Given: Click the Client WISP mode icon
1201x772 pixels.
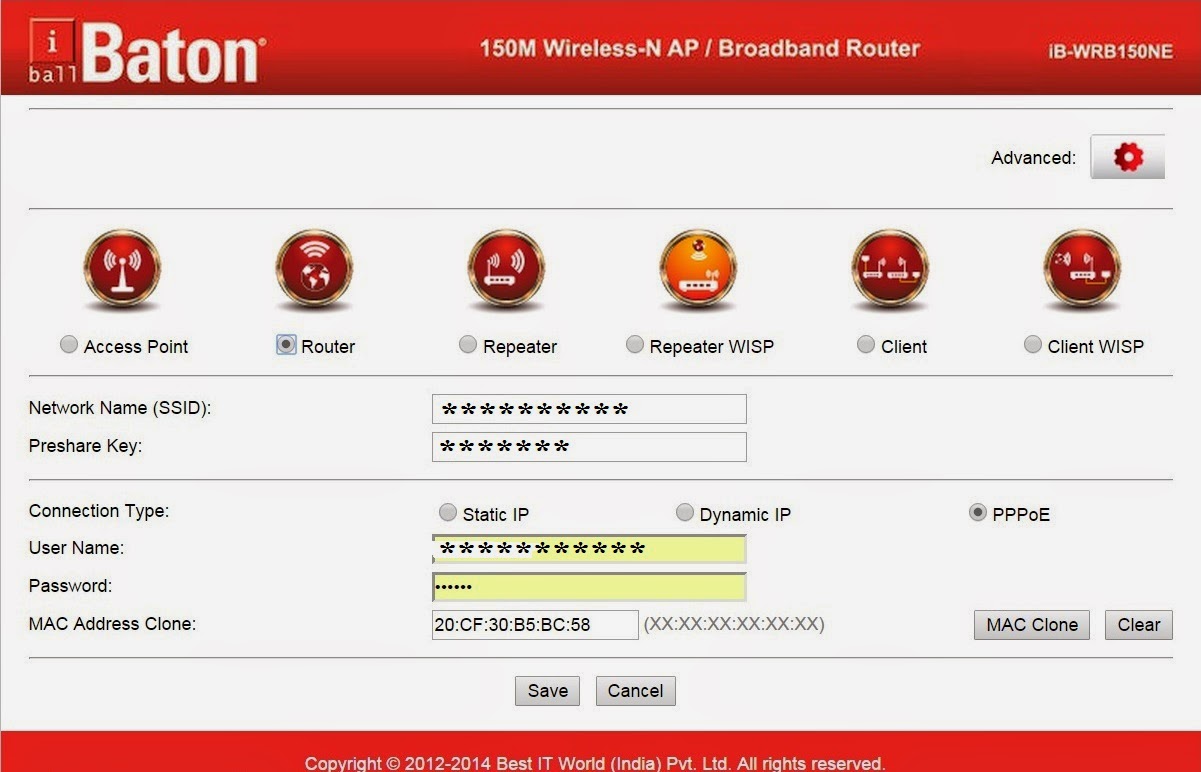Looking at the screenshot, I should 1082,269.
